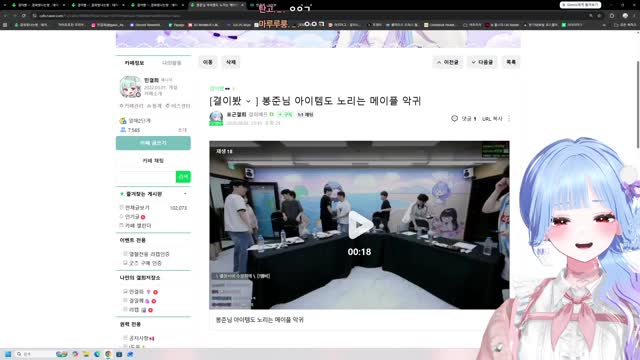This screenshot has height=360, width=640.
Task: Click the browser reload icon
Action: [x=24, y=16]
